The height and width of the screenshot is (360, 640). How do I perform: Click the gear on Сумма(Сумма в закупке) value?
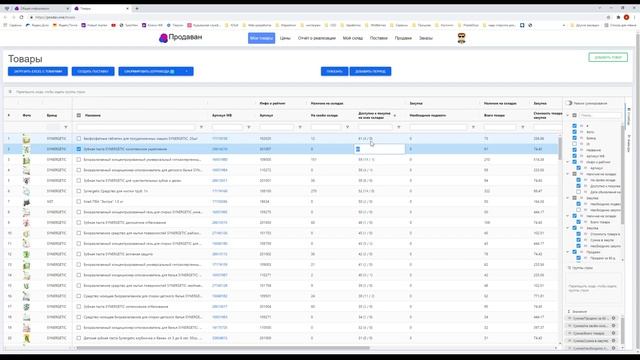point(613,340)
